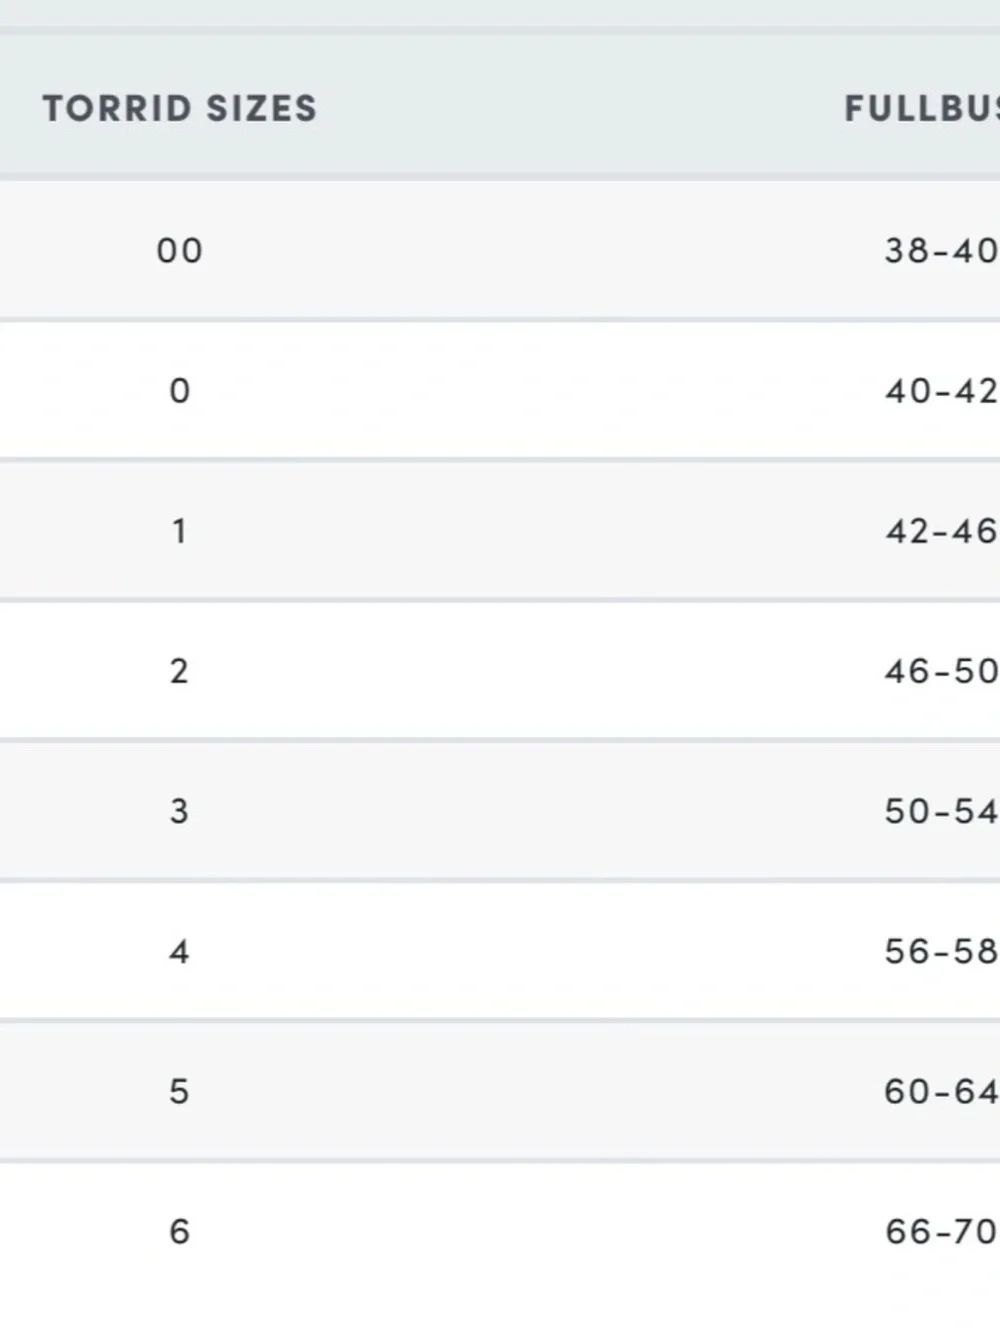The width and height of the screenshot is (1000, 1333).
Task: Click the 46-50 full bust value
Action: pos(941,670)
